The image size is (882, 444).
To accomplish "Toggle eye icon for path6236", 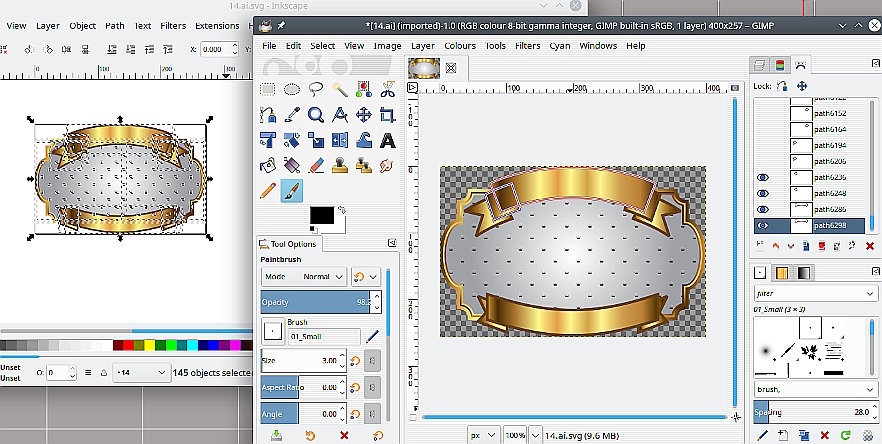I will pyautogui.click(x=763, y=177).
